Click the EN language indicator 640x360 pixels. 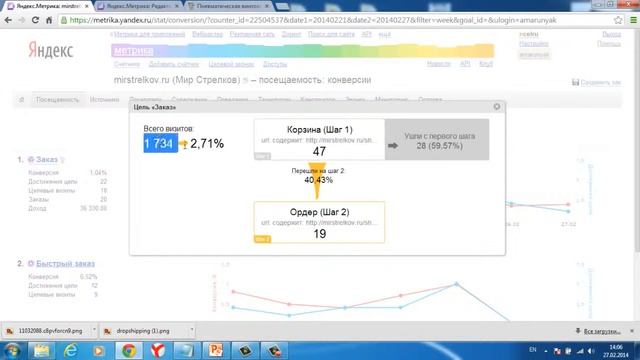(533, 350)
